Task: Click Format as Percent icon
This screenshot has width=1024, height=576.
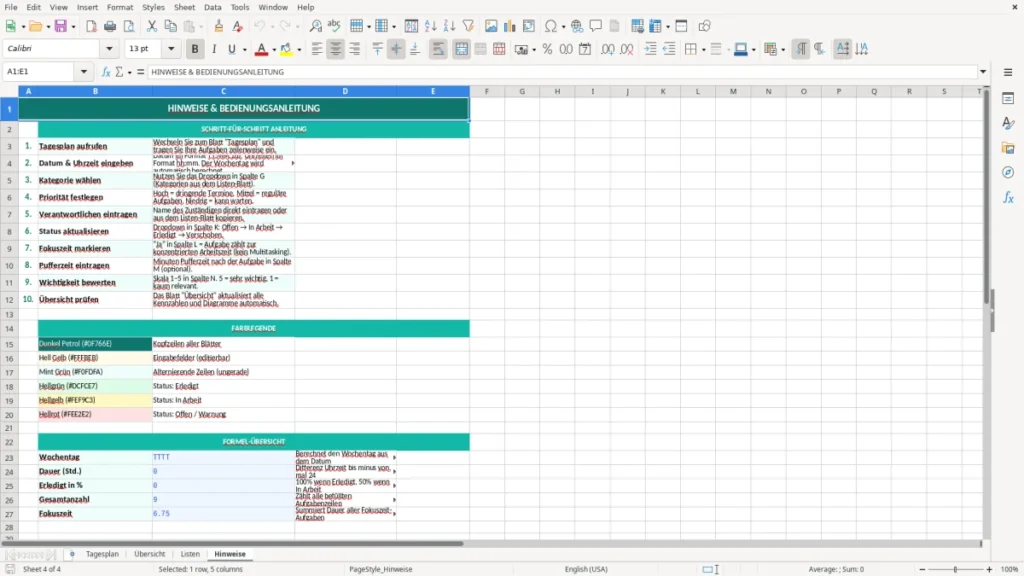Action: tap(547, 49)
